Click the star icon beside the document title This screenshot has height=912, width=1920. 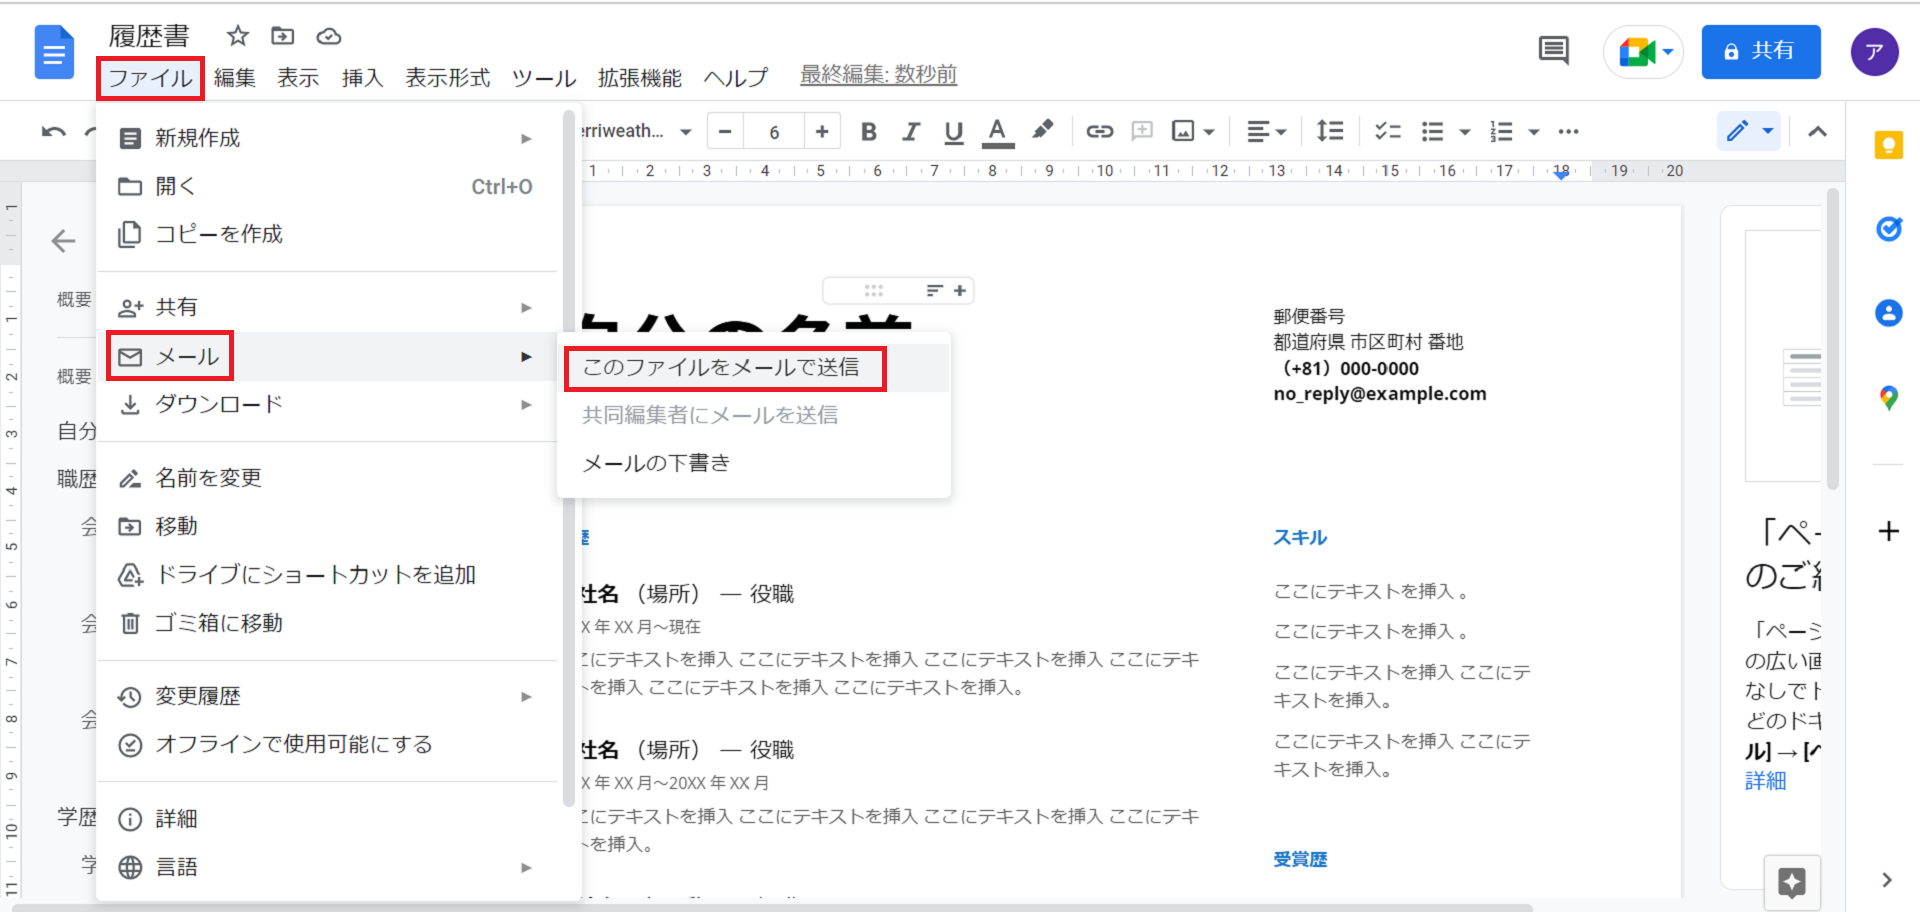[x=237, y=36]
